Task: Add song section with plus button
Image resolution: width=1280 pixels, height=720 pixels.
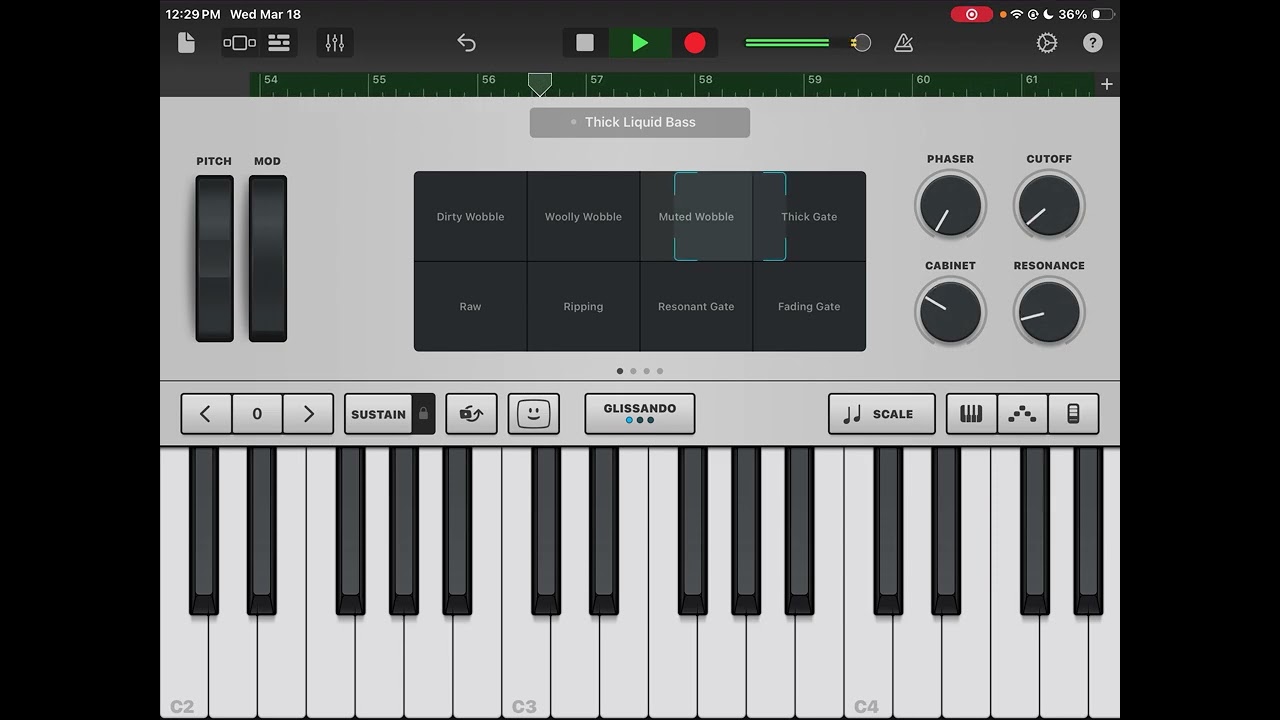Action: 1107,84
